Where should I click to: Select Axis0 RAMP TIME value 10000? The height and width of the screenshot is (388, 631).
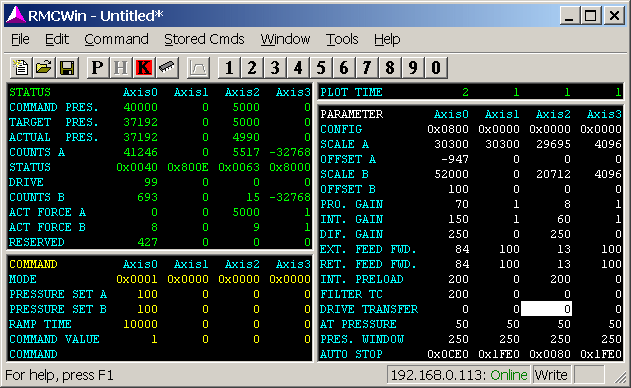point(140,324)
